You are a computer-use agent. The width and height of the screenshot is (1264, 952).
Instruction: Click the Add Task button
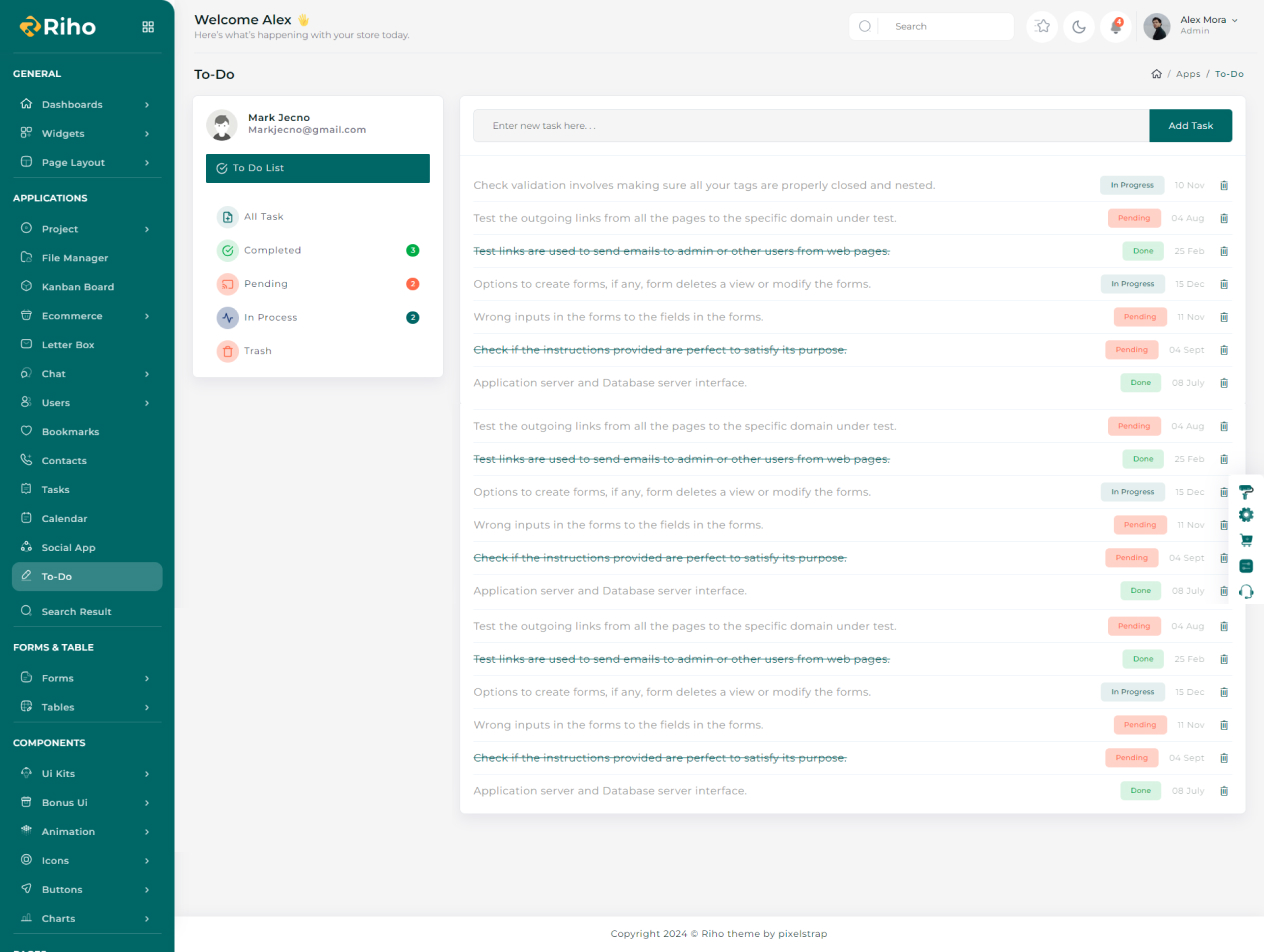(x=1190, y=126)
